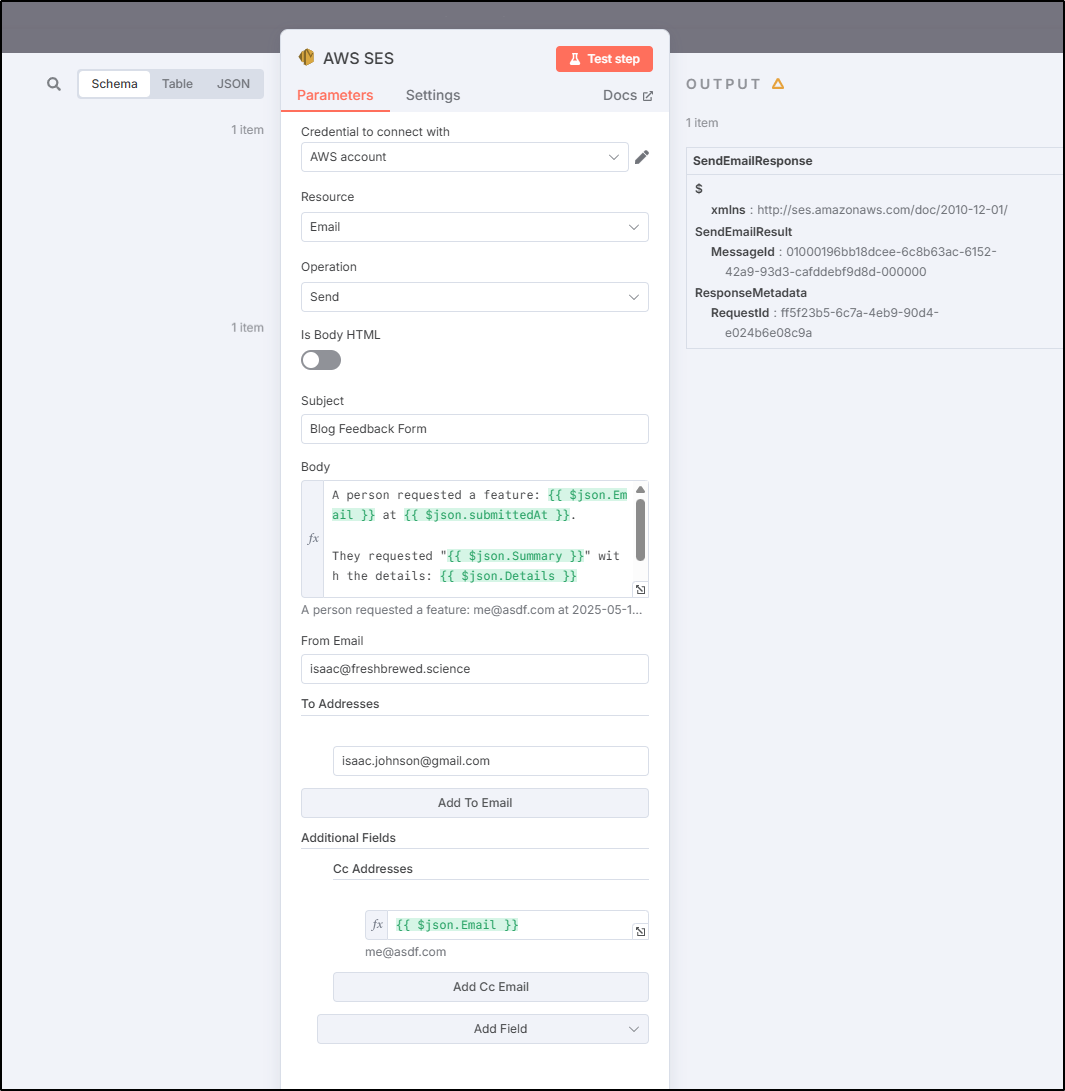1065x1091 pixels.
Task: Expand the Body expression editor icon
Action: coord(641,589)
